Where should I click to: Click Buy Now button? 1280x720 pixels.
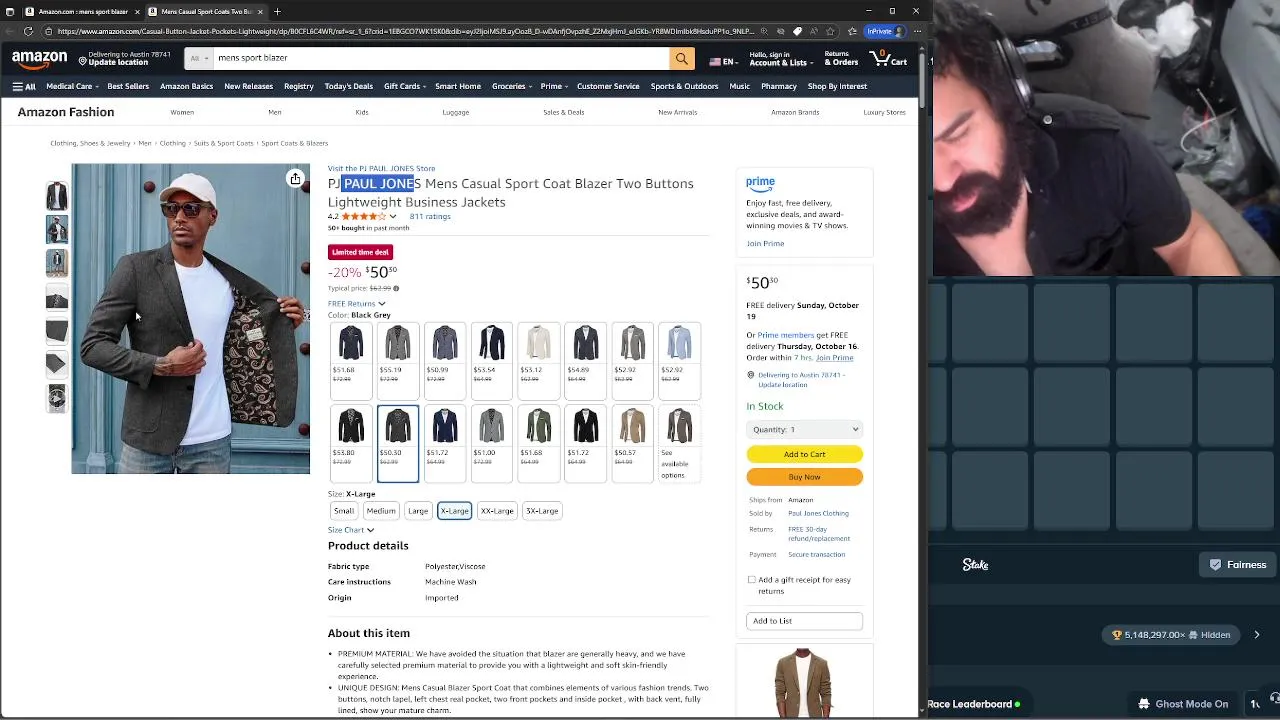[804, 477]
